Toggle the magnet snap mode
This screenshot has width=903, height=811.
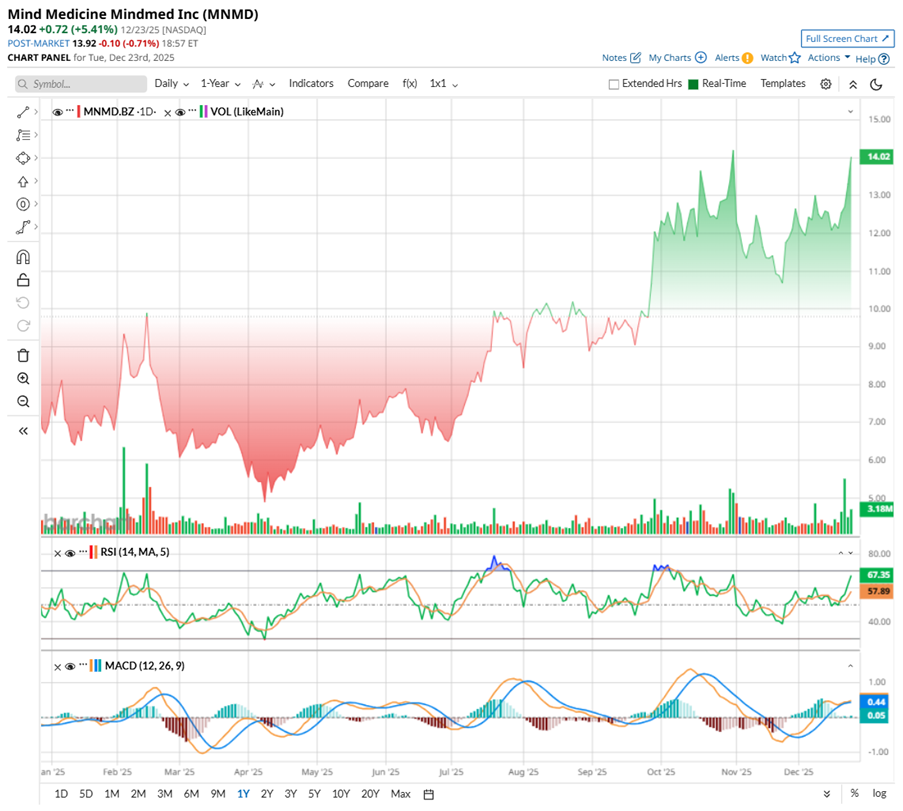[23, 257]
